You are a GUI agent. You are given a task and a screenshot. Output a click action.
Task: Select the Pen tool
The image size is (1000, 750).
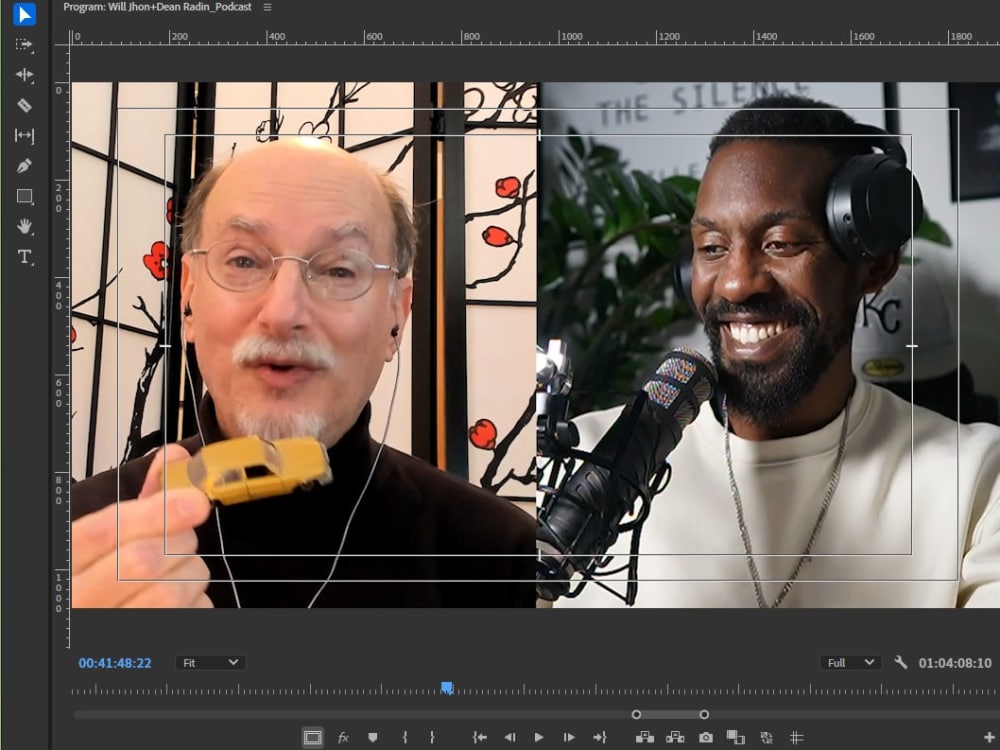pos(24,166)
